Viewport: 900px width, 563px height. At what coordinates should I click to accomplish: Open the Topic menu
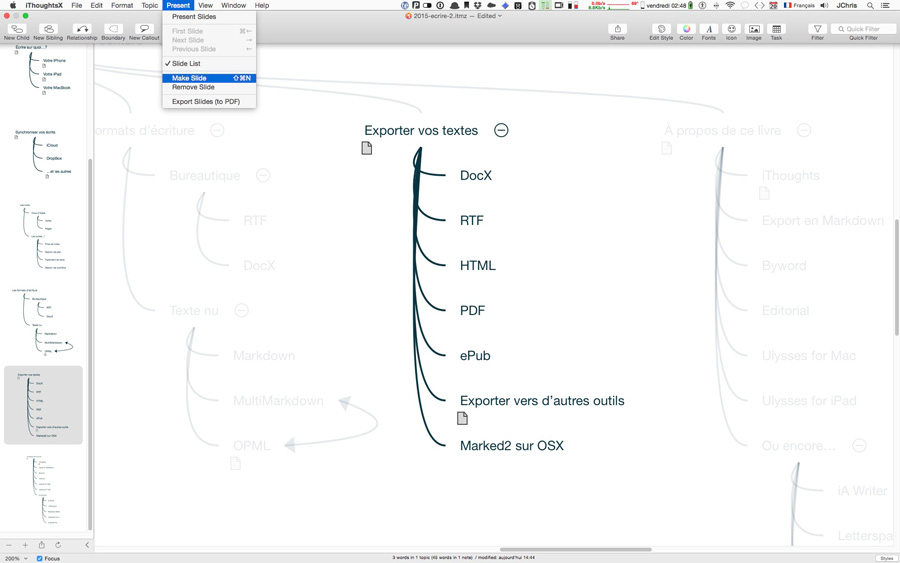click(150, 5)
